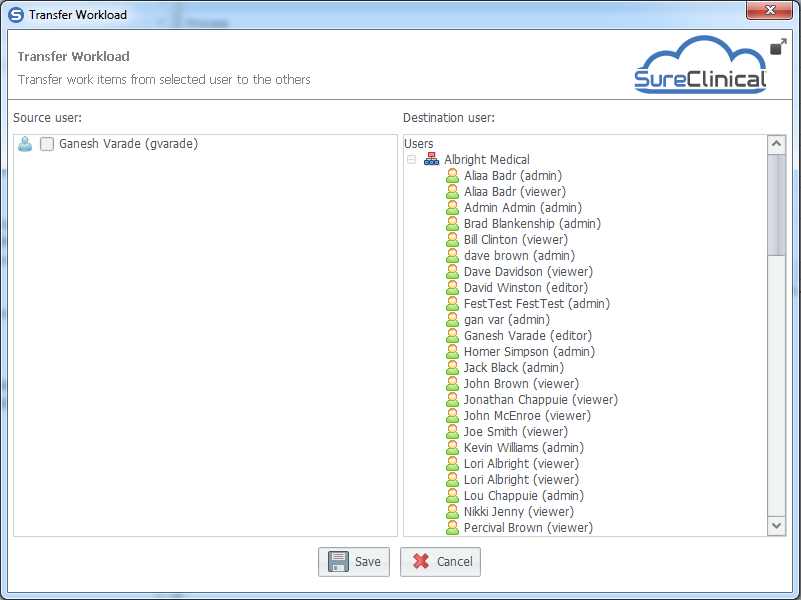This screenshot has height=600, width=801.
Task: Collapse the Albright Medical tree node
Action: [411, 160]
